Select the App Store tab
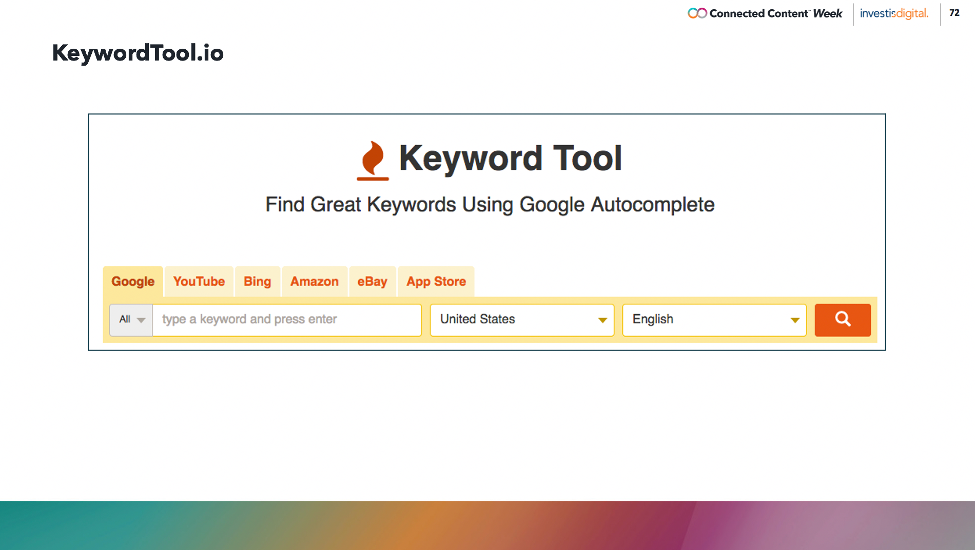This screenshot has width=977, height=550. pos(436,282)
